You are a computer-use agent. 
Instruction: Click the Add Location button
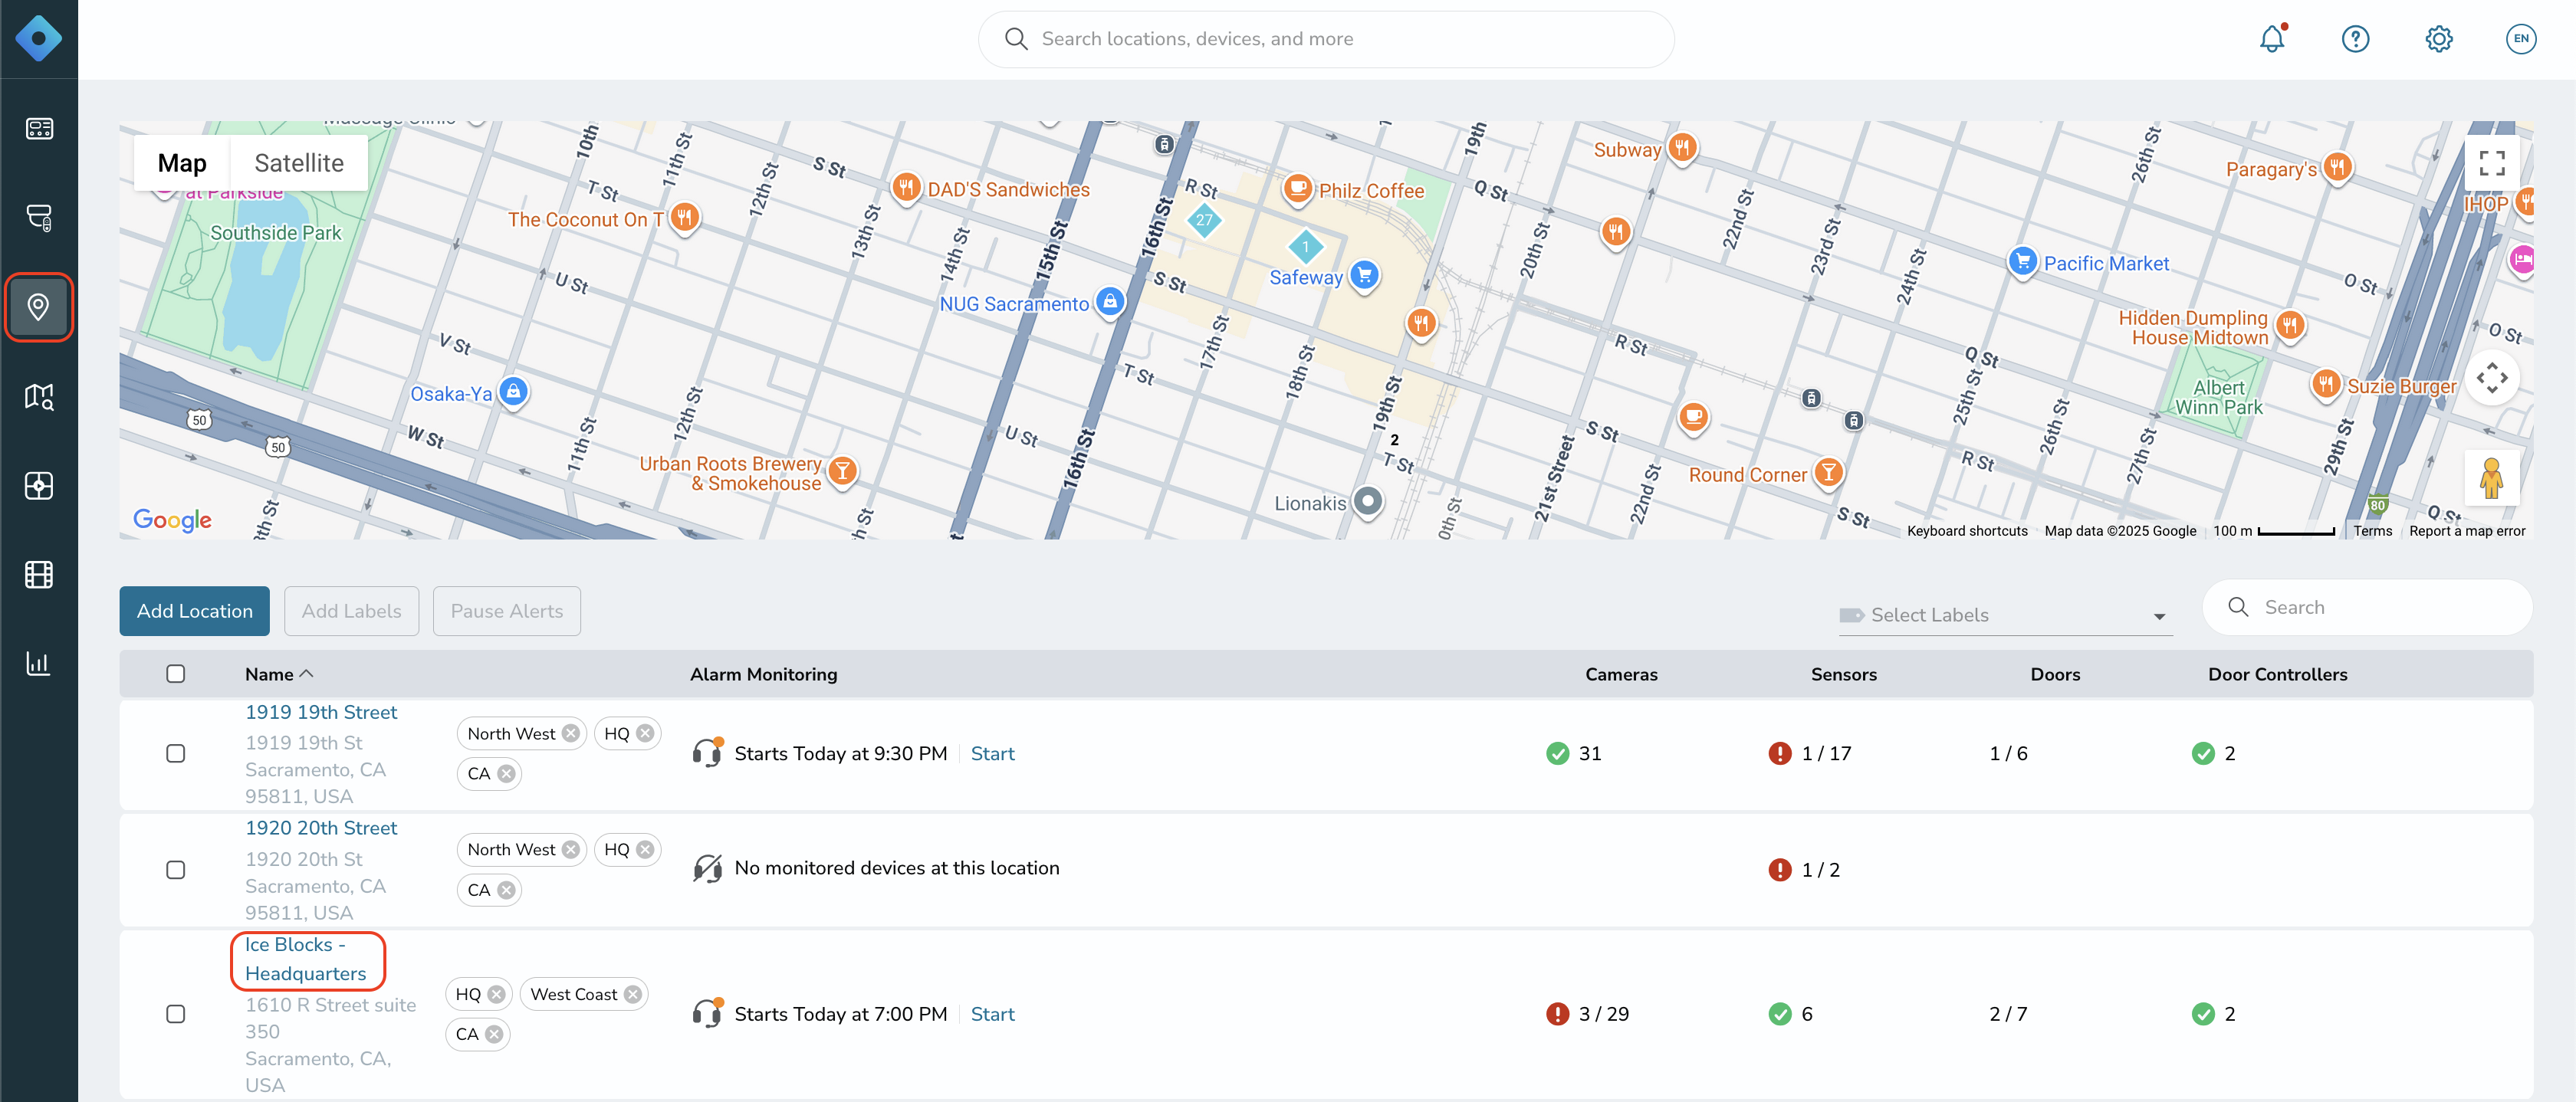[x=195, y=611]
